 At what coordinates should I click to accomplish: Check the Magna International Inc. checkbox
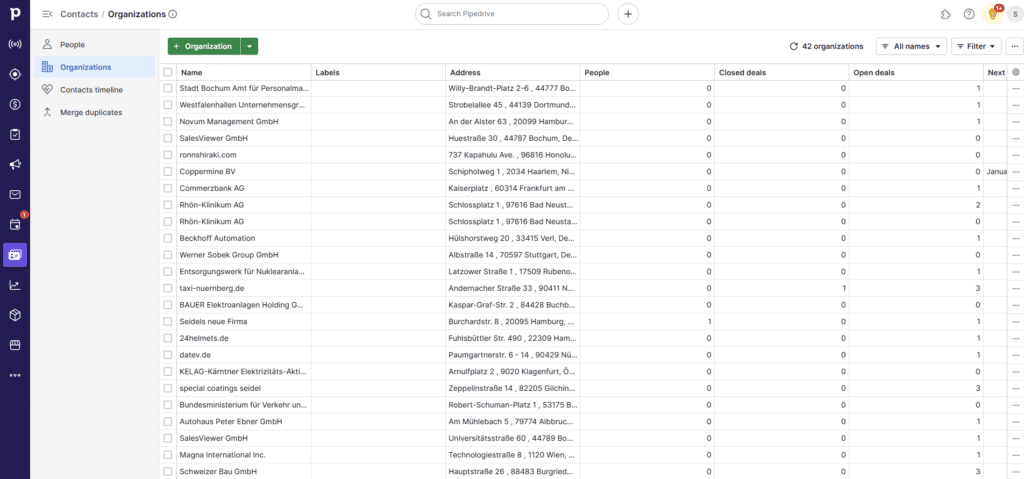[168, 455]
